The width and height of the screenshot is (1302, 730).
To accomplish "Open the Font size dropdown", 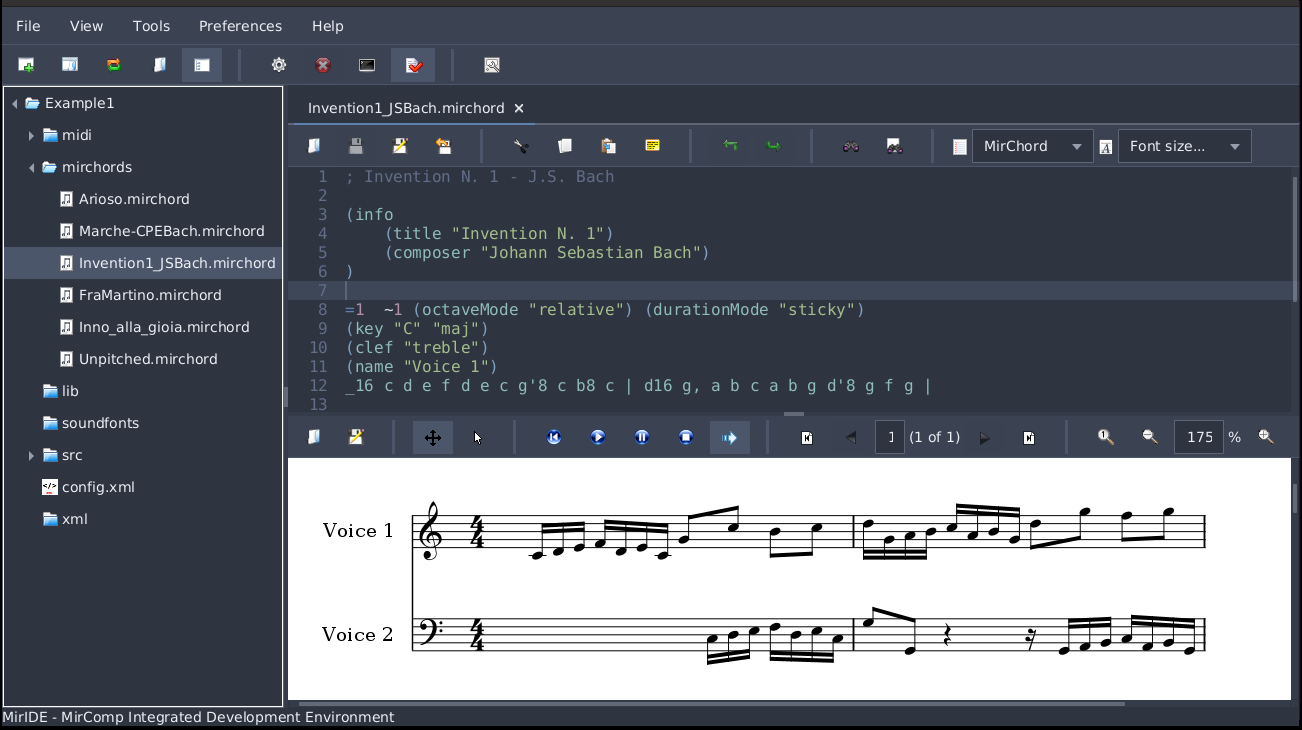I will [x=1184, y=146].
